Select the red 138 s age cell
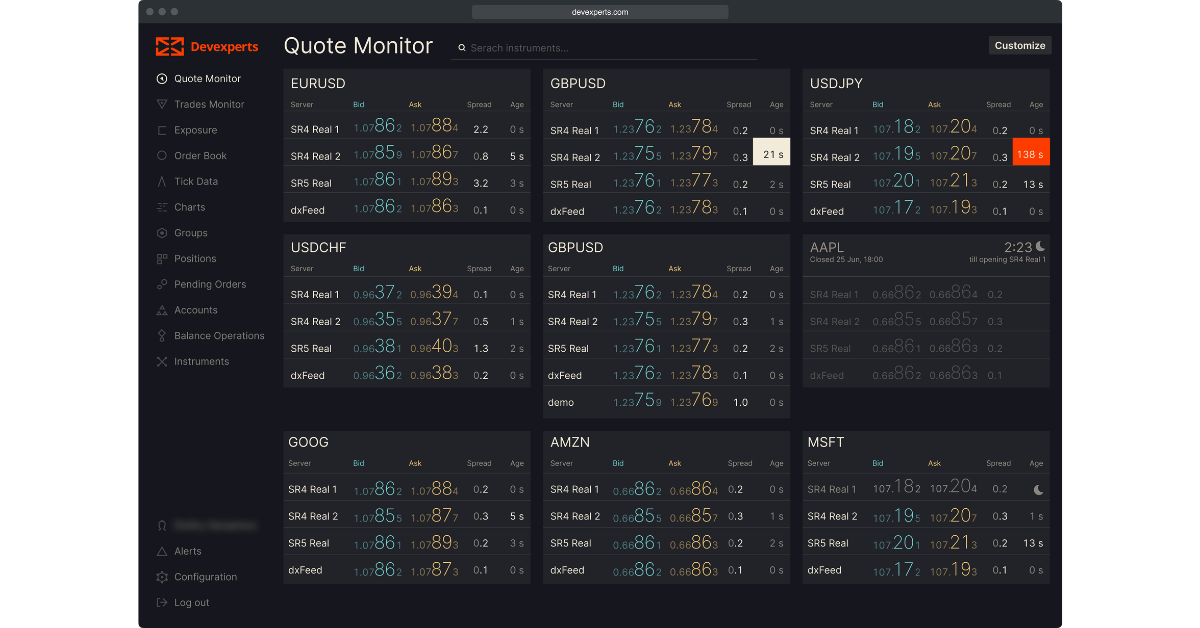This screenshot has width=1200, height=628. pyautogui.click(x=1031, y=152)
